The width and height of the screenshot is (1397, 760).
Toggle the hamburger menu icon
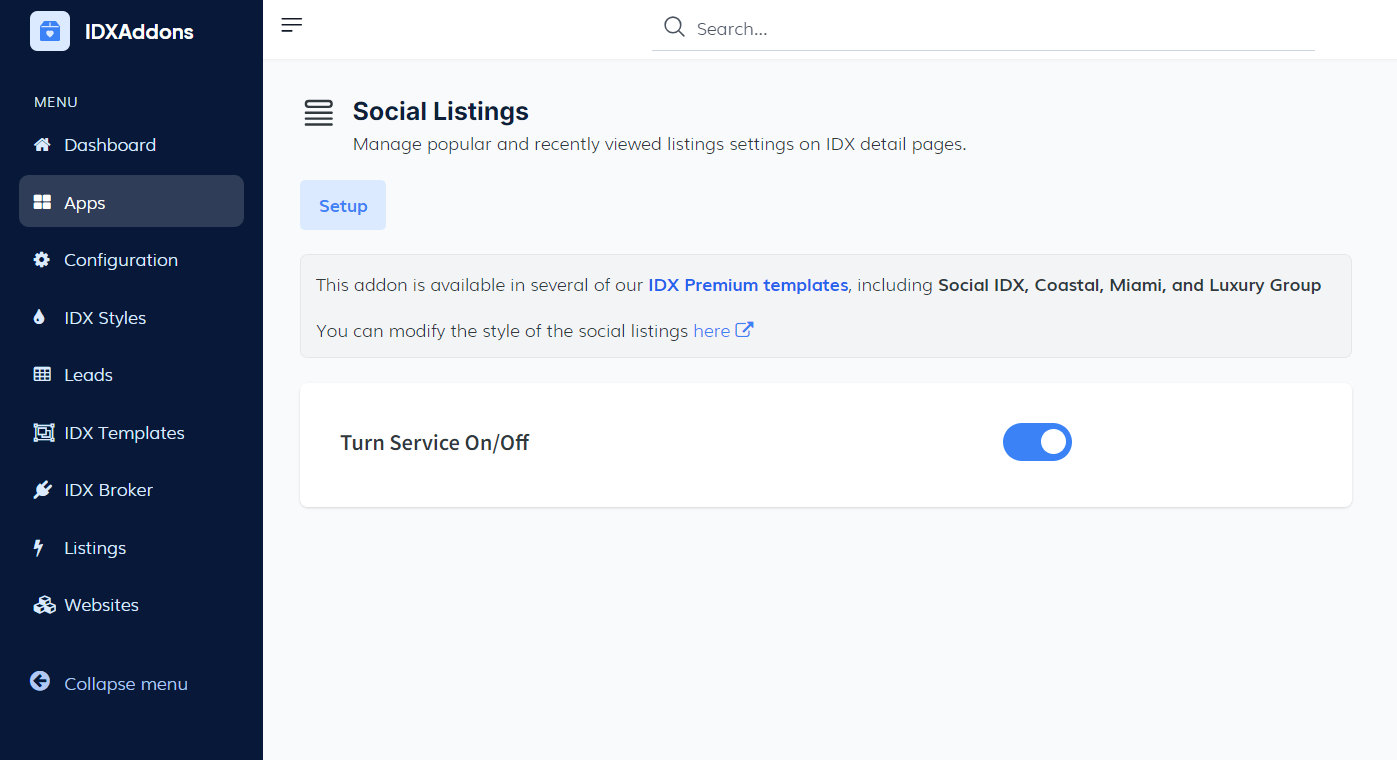[292, 25]
